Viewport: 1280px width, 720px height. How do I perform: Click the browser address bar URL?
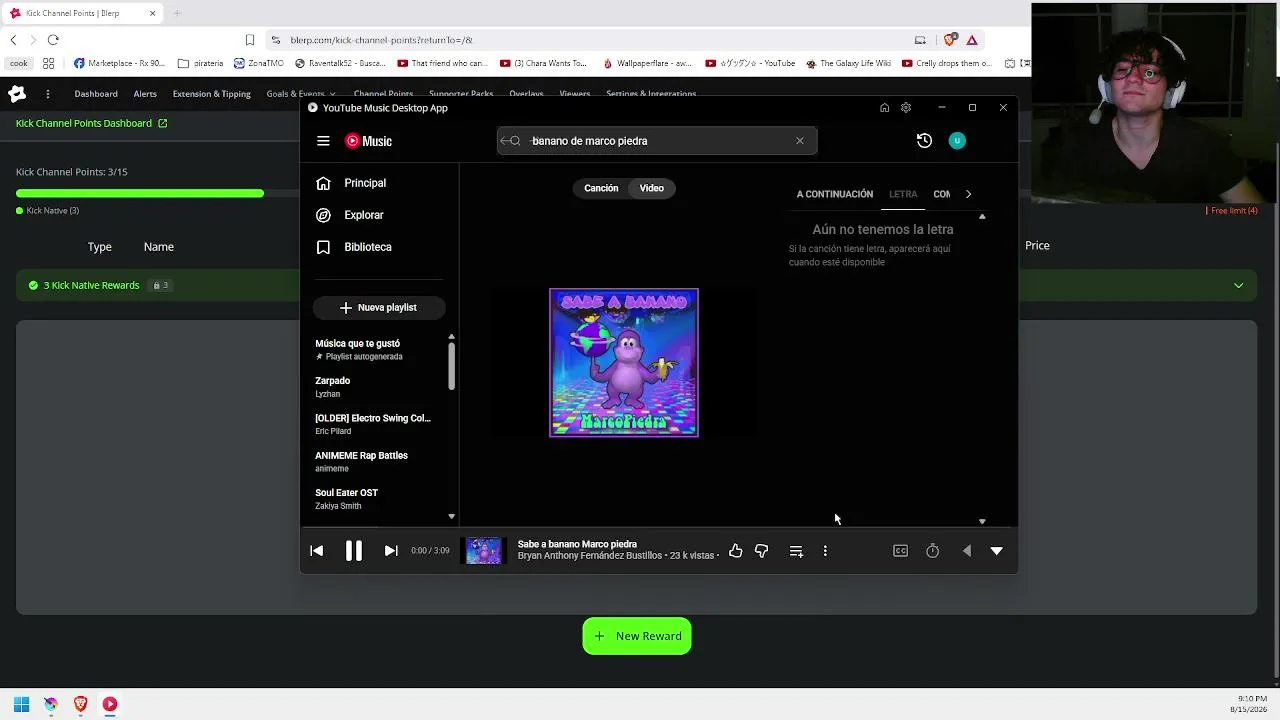(x=381, y=40)
